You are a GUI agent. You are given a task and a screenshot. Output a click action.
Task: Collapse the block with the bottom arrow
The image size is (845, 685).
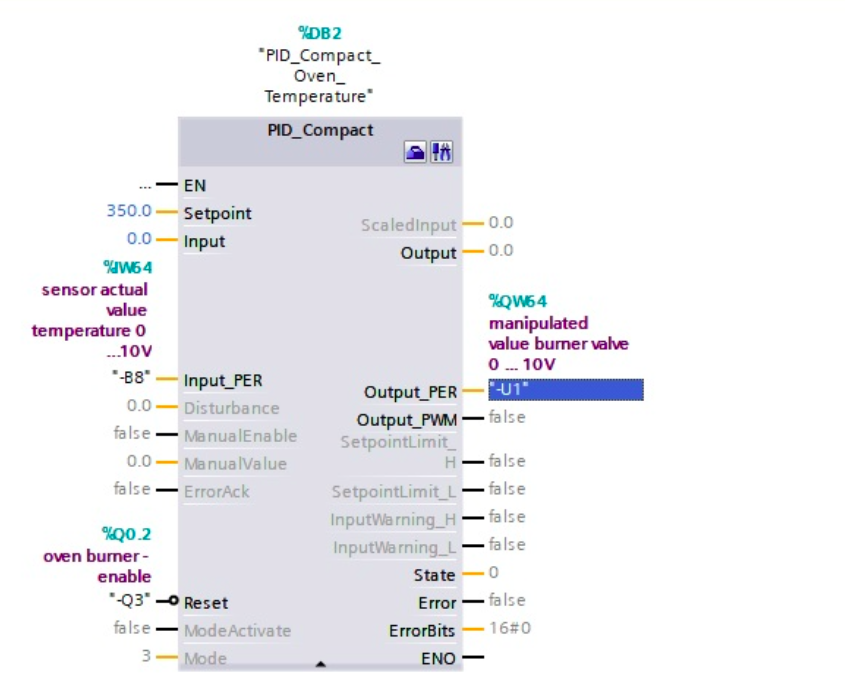coord(320,662)
